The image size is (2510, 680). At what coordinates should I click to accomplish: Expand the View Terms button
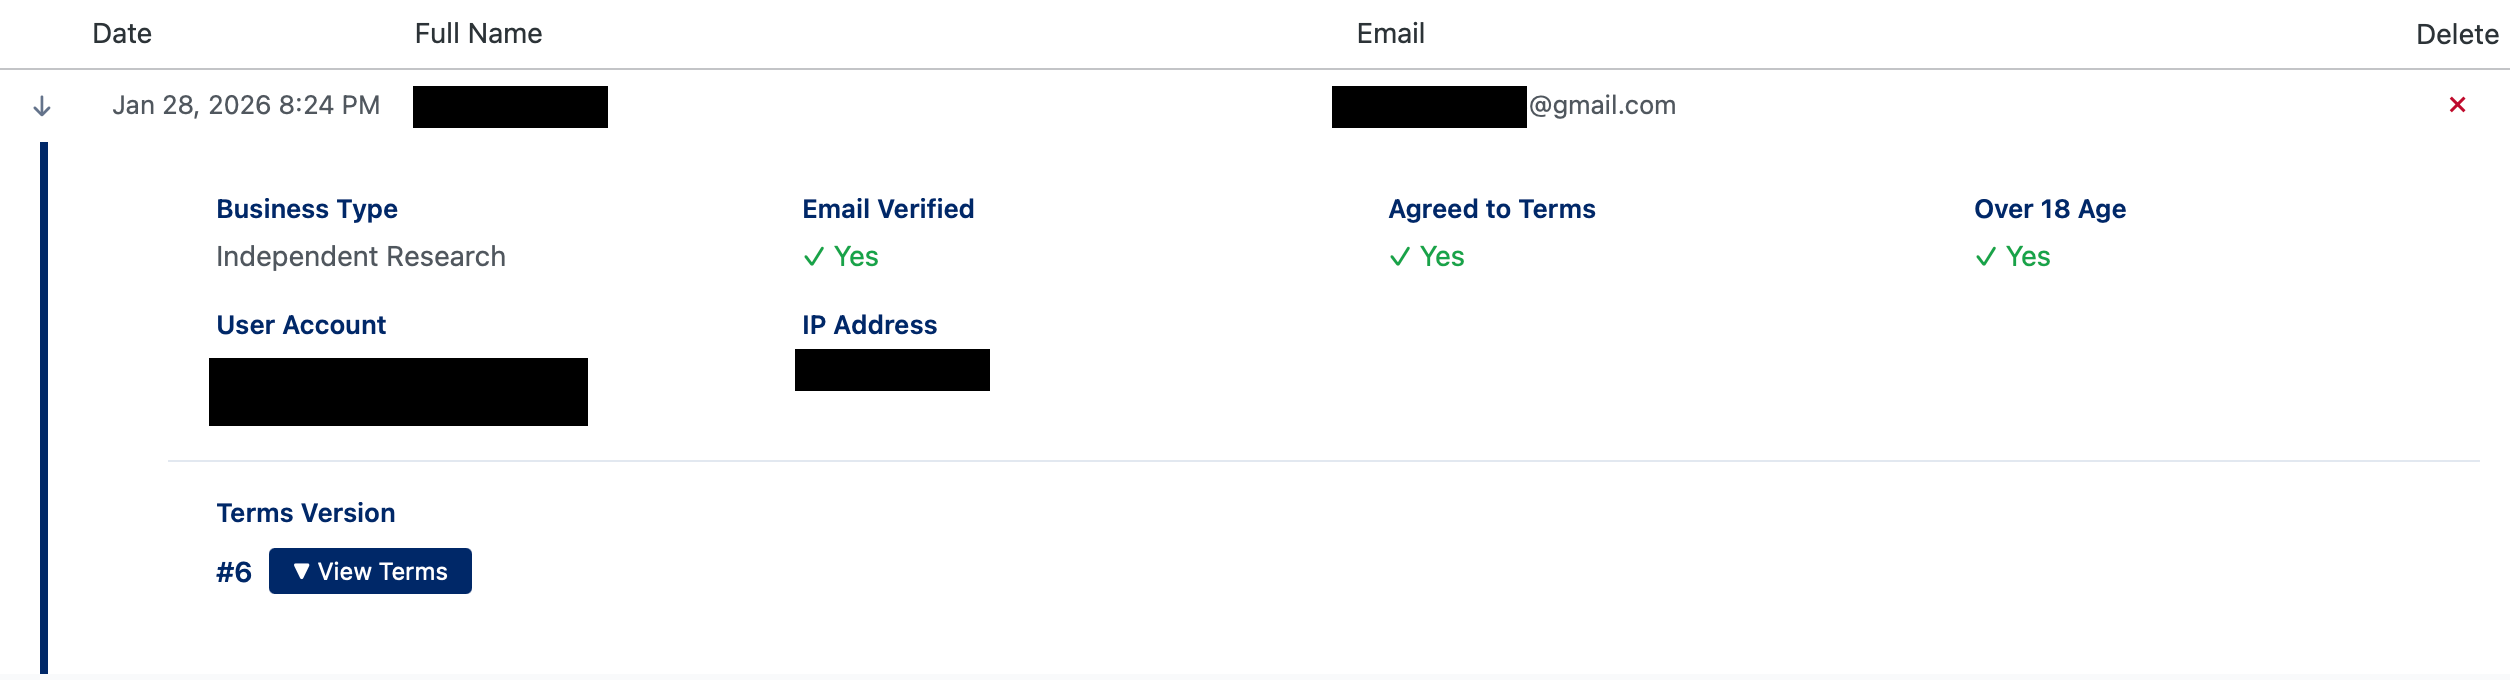[370, 571]
